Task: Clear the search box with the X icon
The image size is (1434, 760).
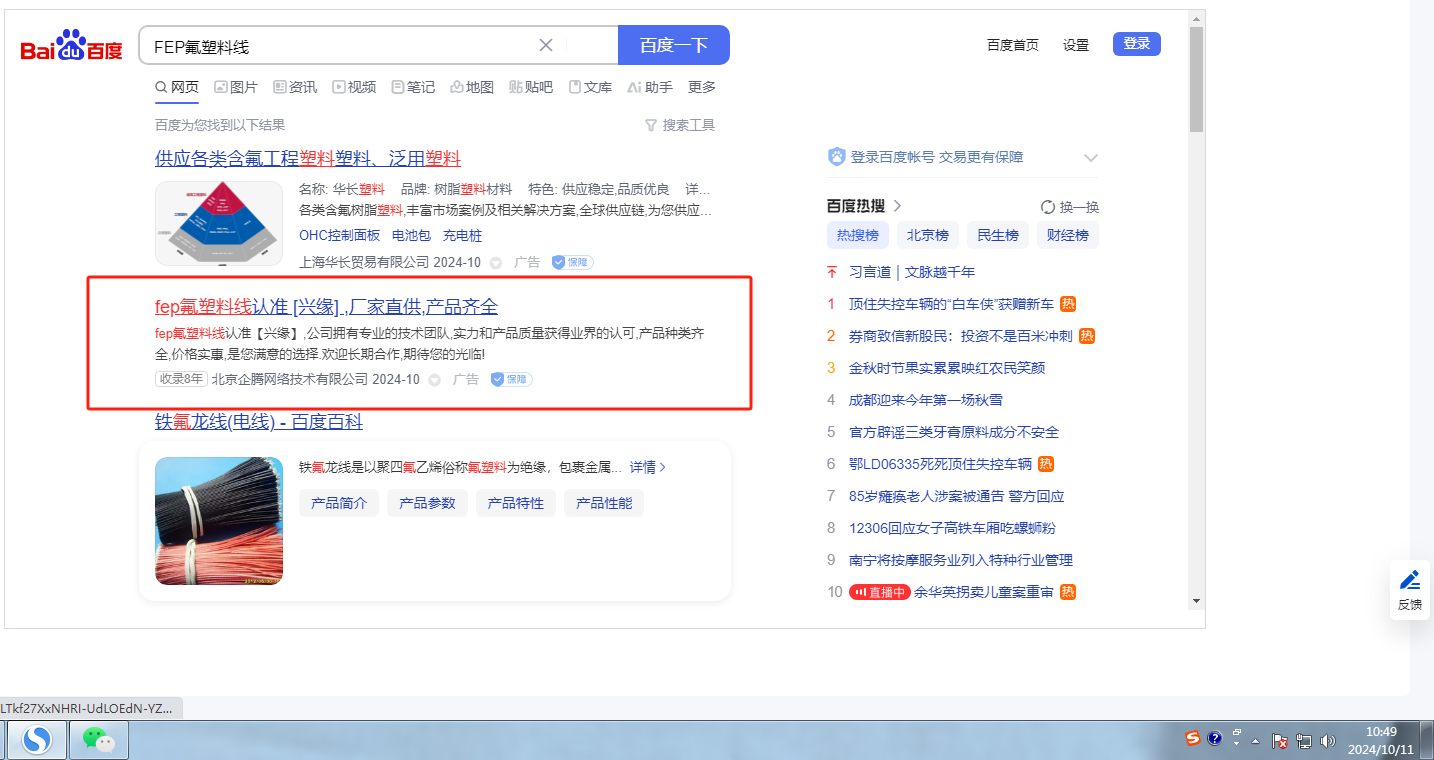Action: tap(546, 45)
